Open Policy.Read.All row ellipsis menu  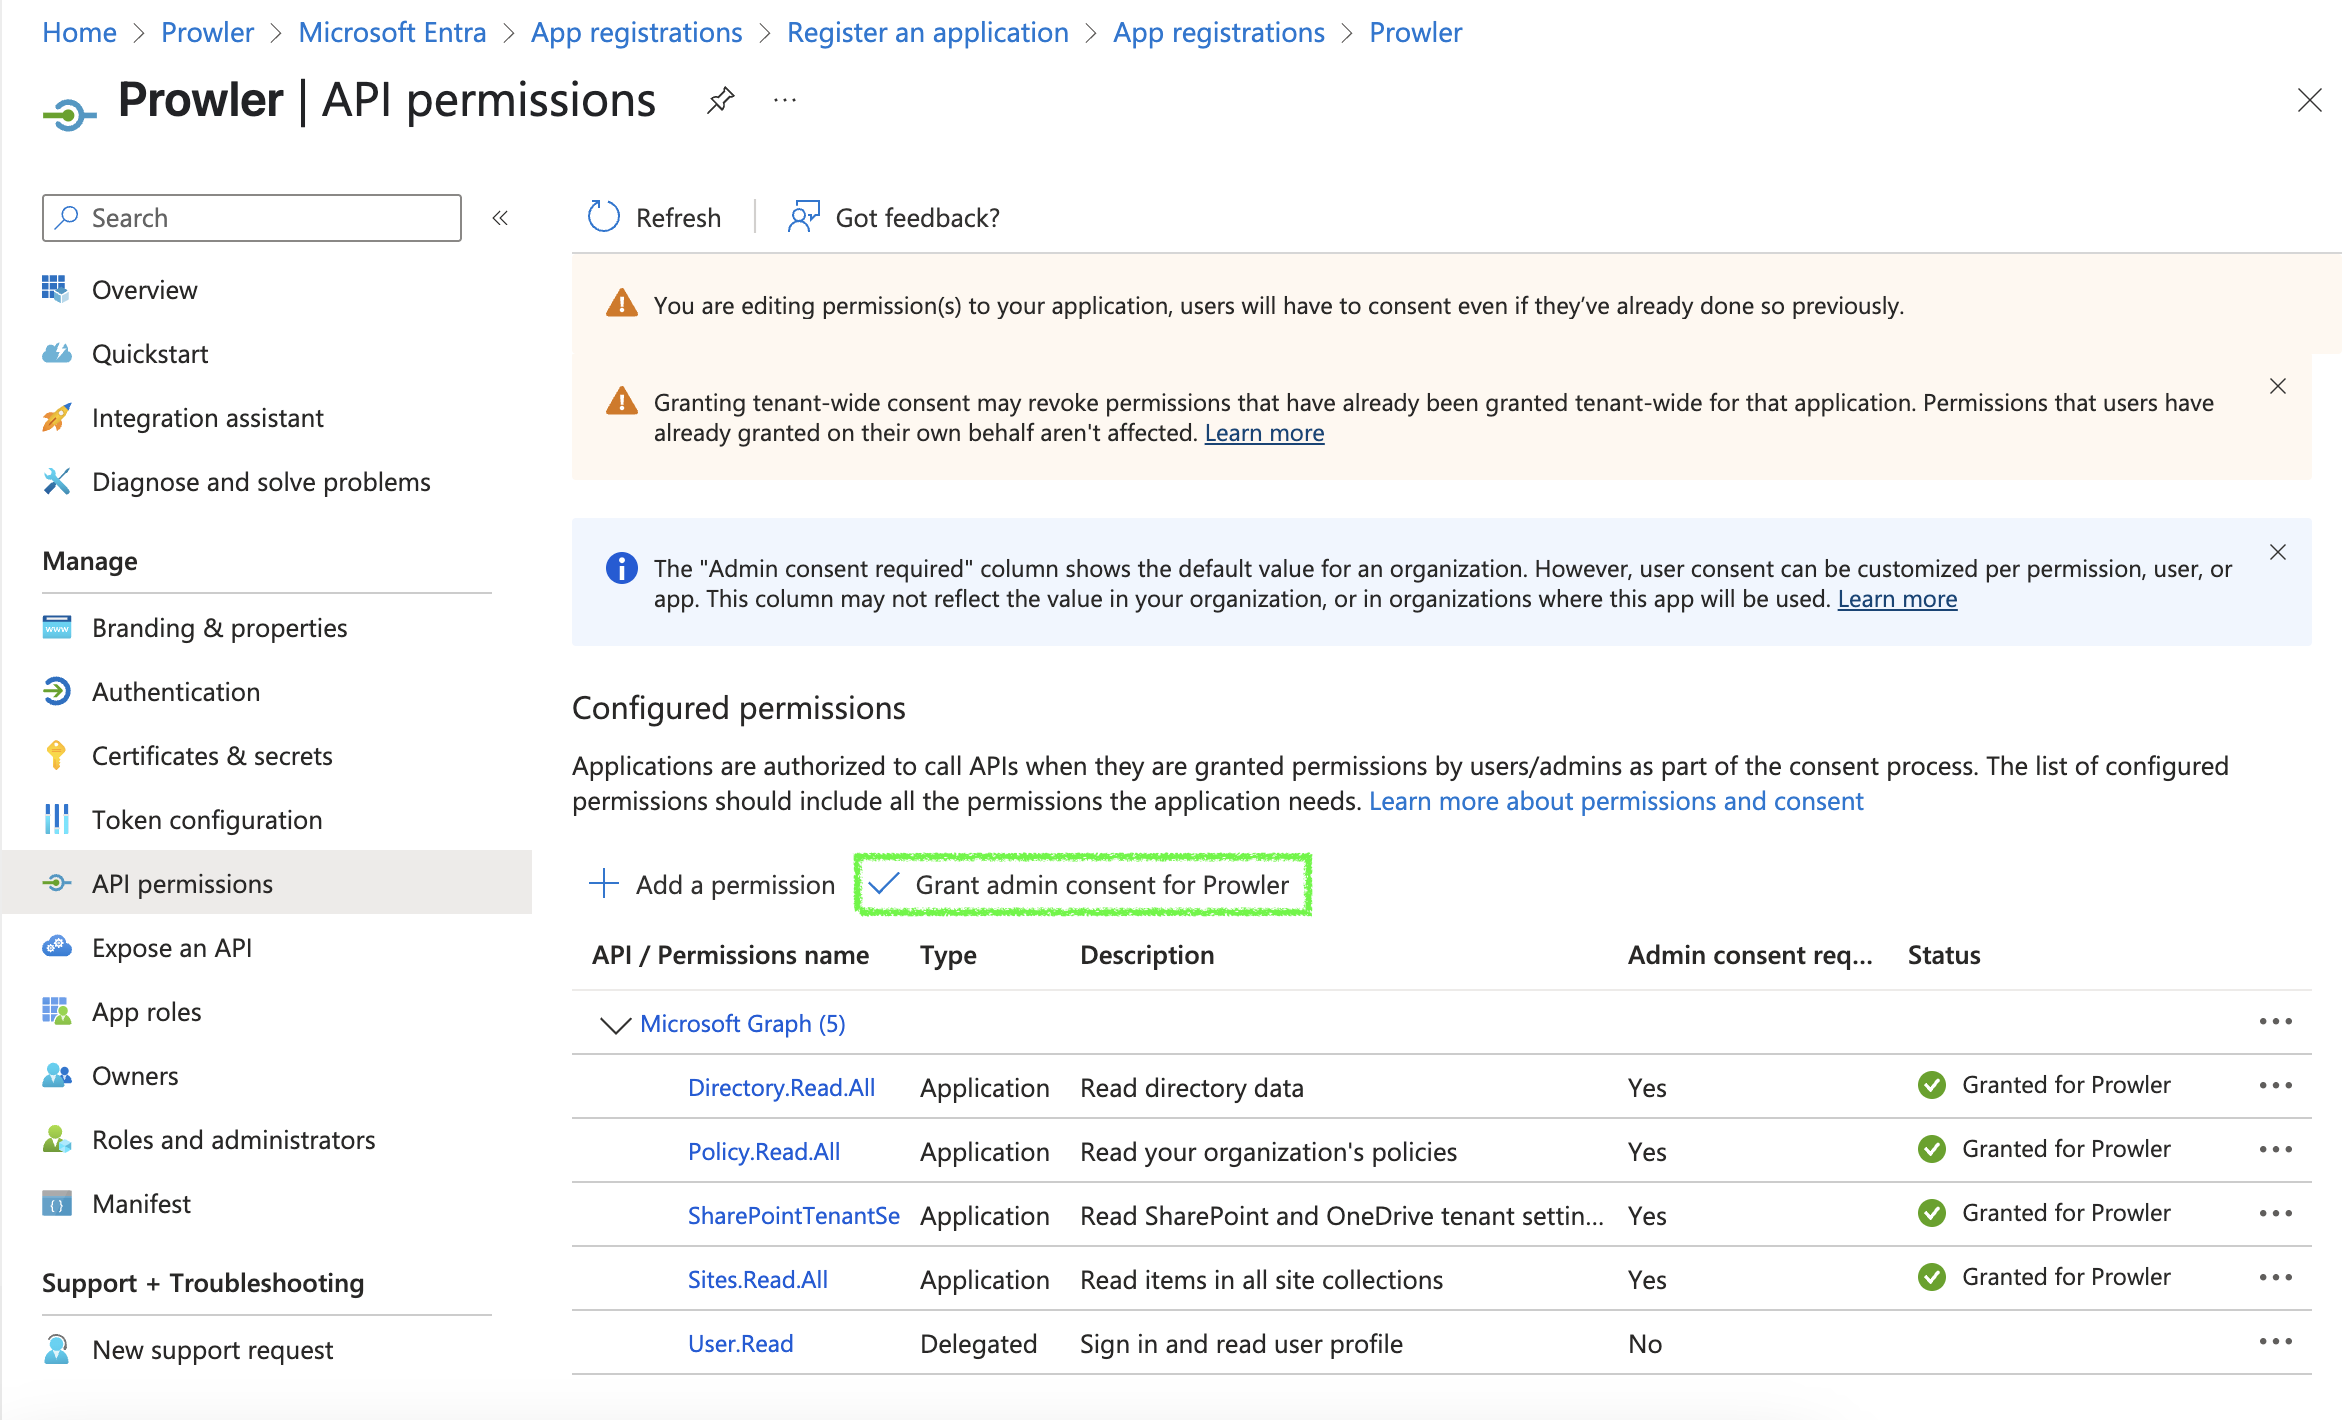[x=2275, y=1149]
